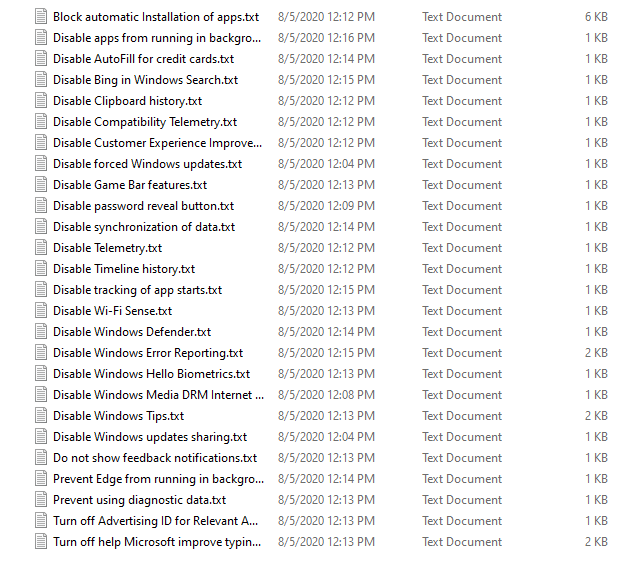Select file name Disable Wi-Fi Sense.txt
The height and width of the screenshot is (573, 634).
coord(112,312)
